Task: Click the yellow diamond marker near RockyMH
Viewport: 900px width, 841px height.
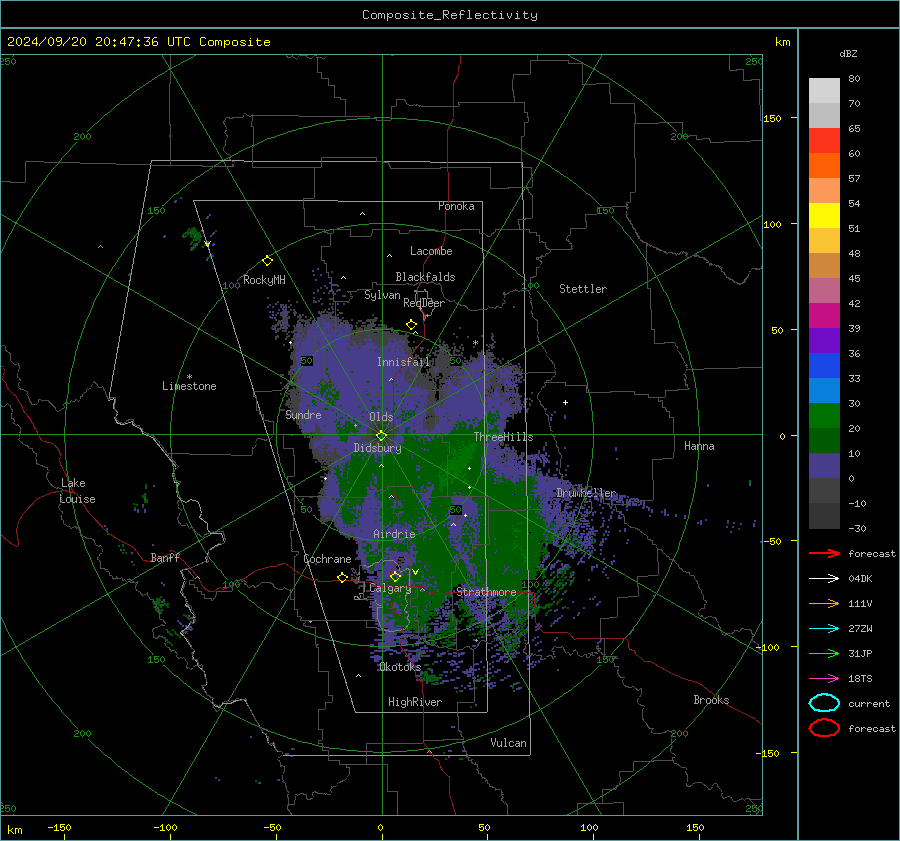Action: point(267,261)
